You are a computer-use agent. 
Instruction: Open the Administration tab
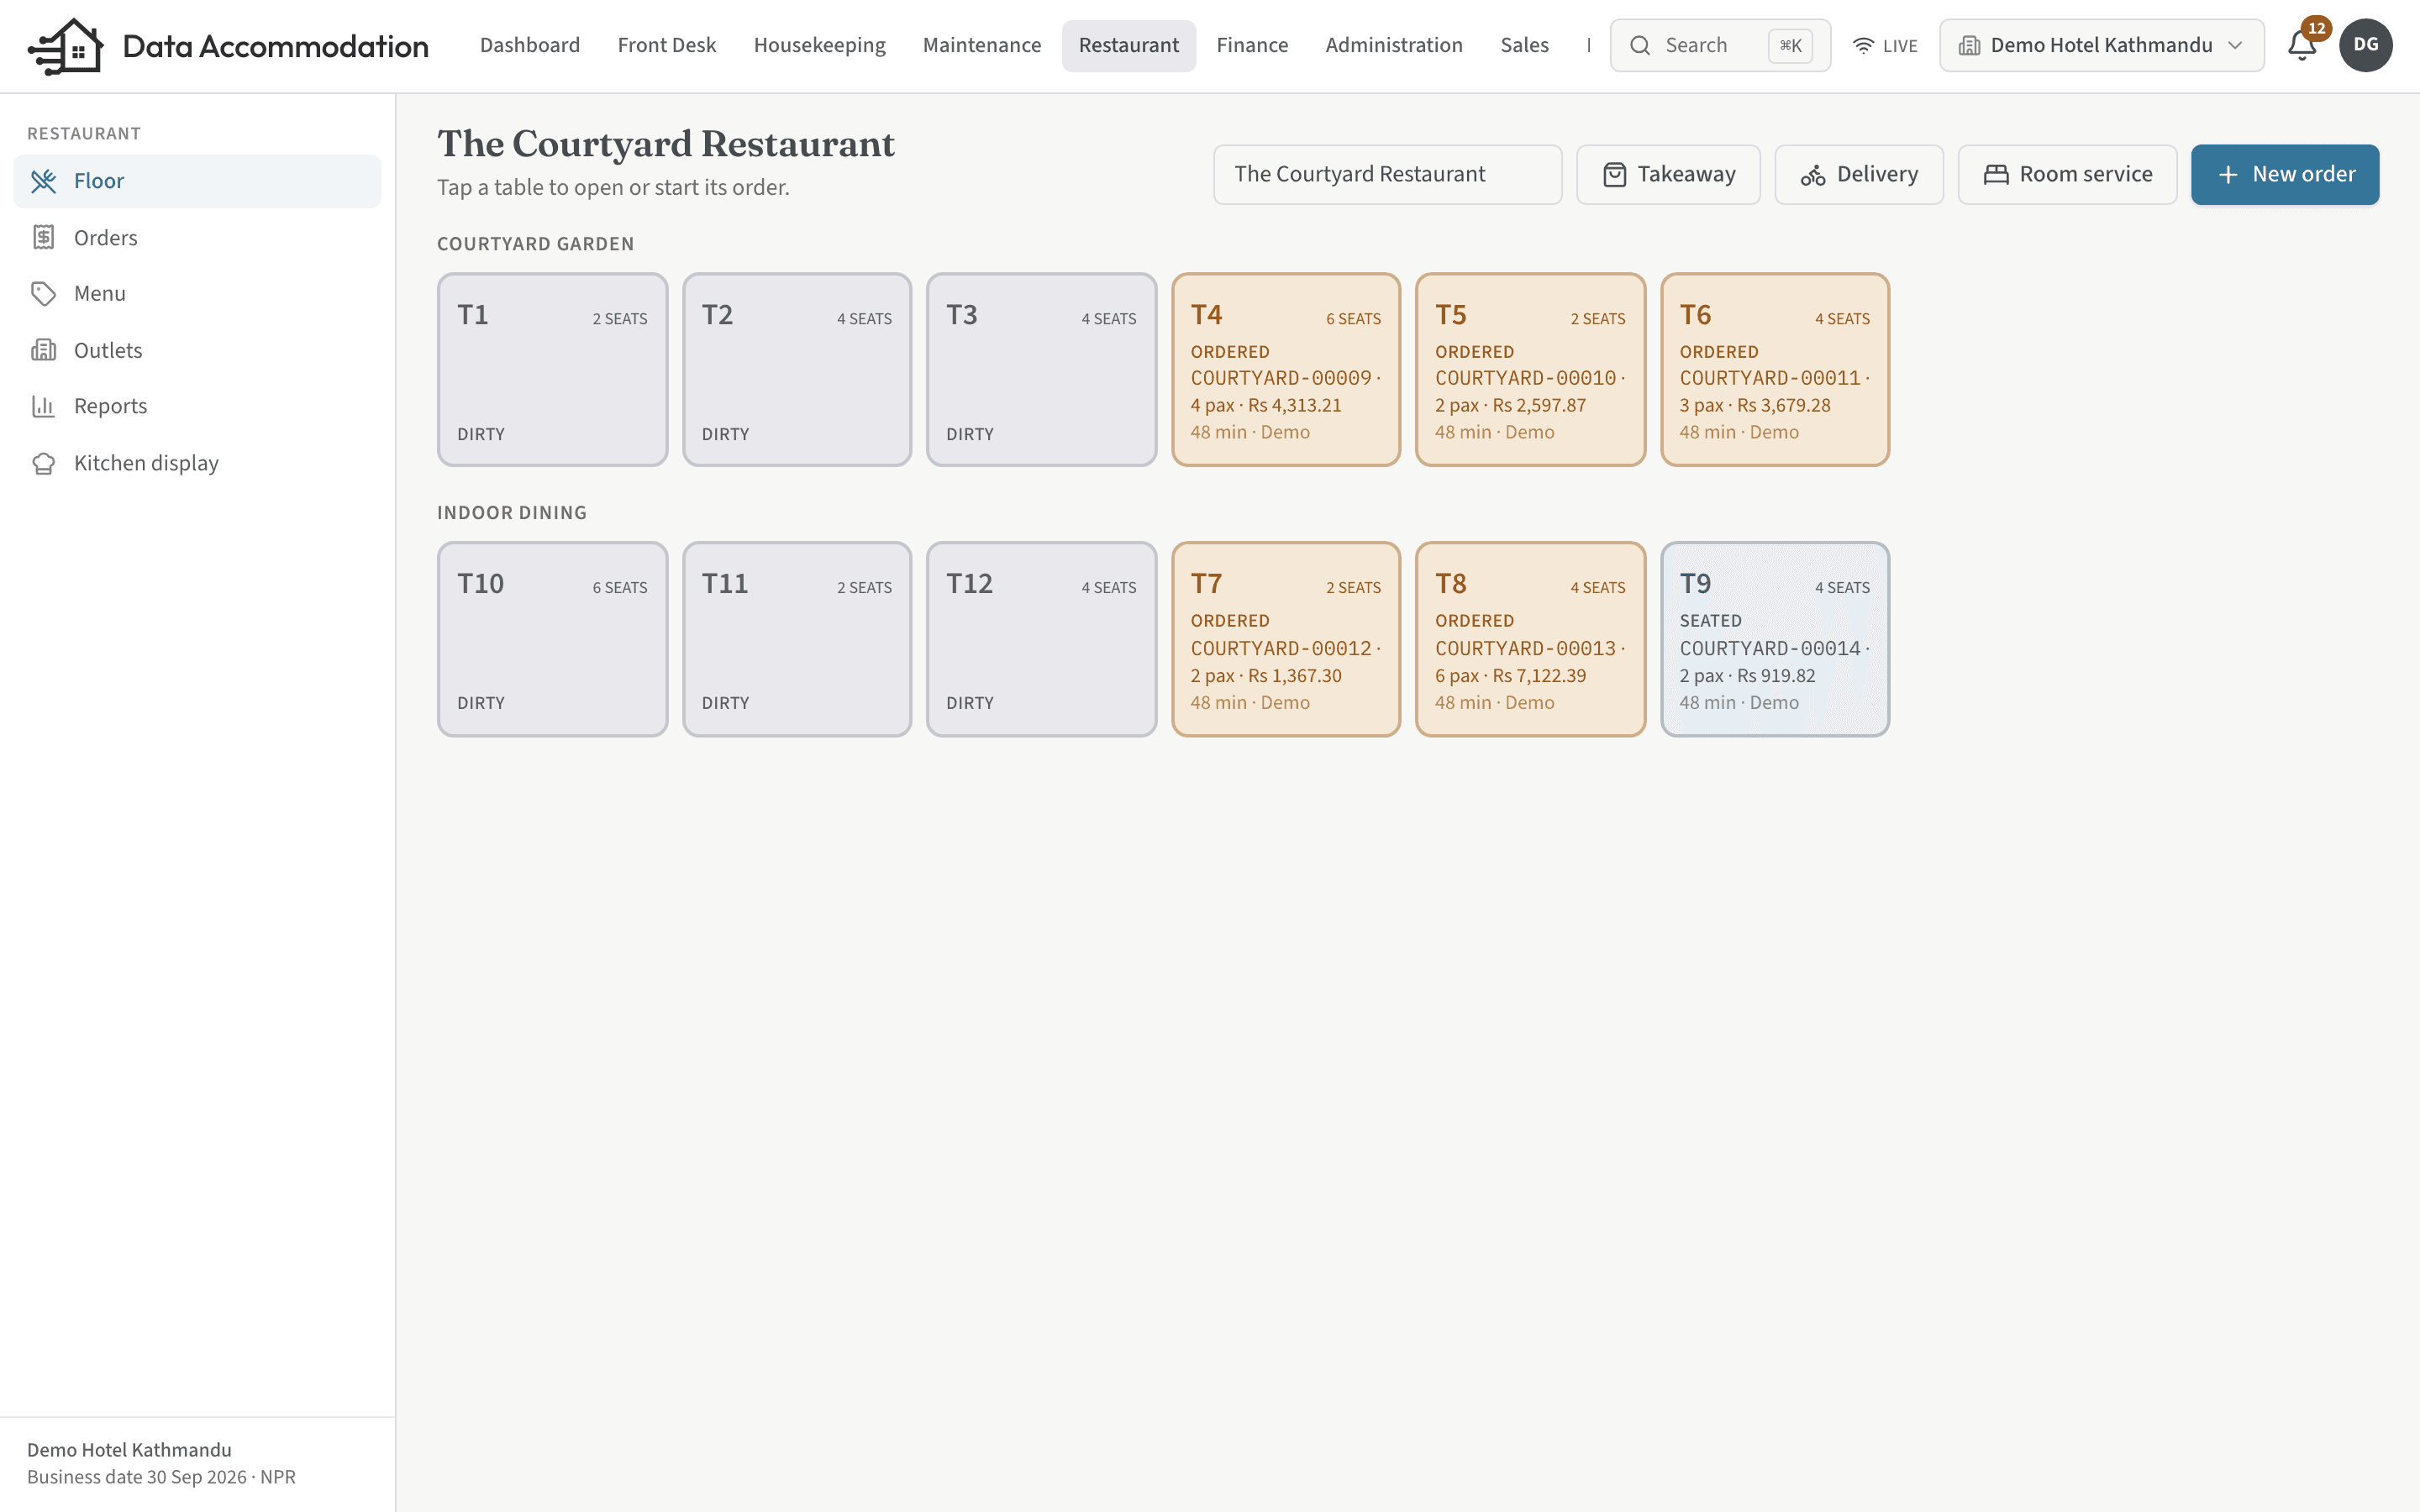pyautogui.click(x=1394, y=45)
